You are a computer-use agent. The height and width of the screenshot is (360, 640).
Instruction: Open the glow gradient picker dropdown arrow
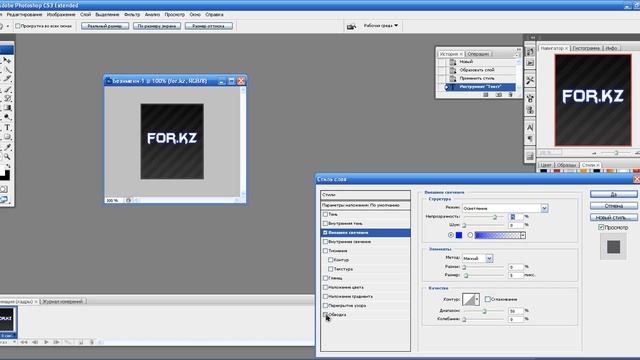click(523, 235)
